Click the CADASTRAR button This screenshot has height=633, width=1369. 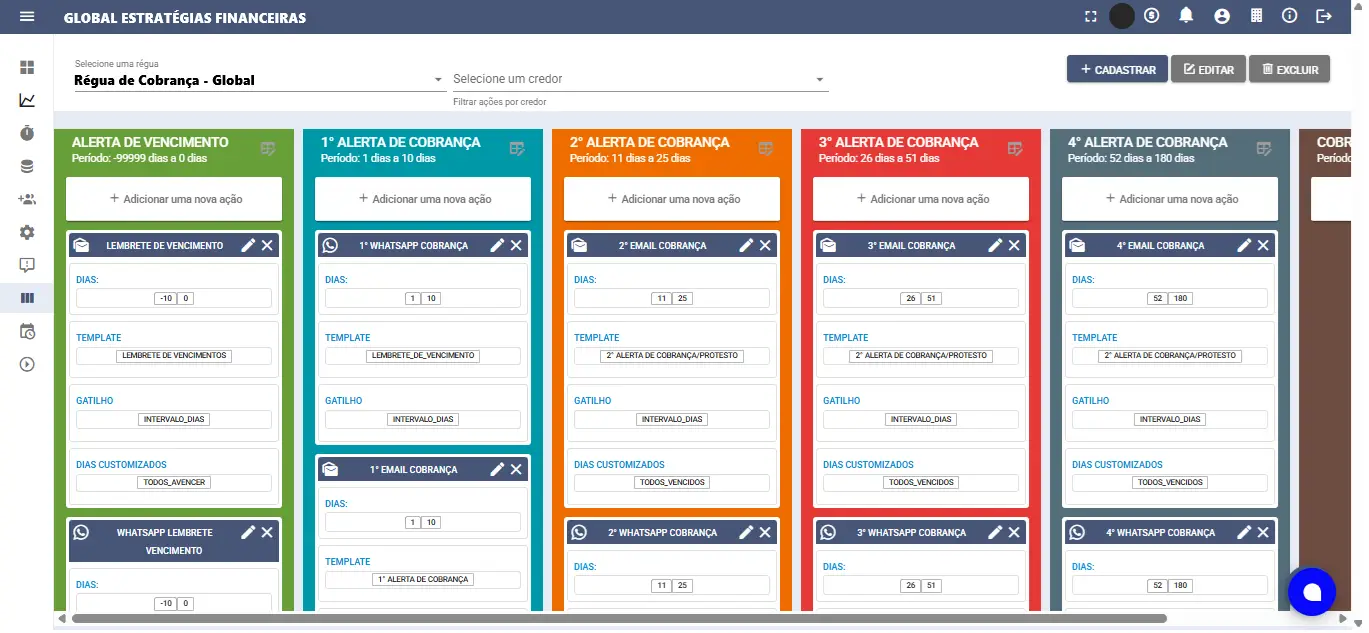pos(1117,70)
